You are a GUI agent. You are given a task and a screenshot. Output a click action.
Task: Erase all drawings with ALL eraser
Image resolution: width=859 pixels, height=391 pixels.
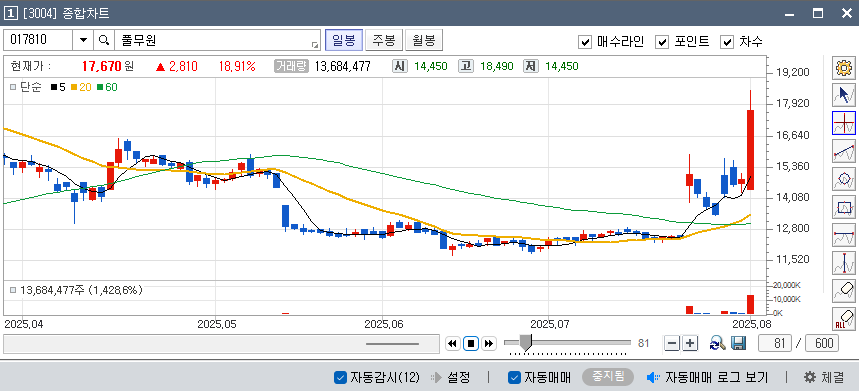844,318
